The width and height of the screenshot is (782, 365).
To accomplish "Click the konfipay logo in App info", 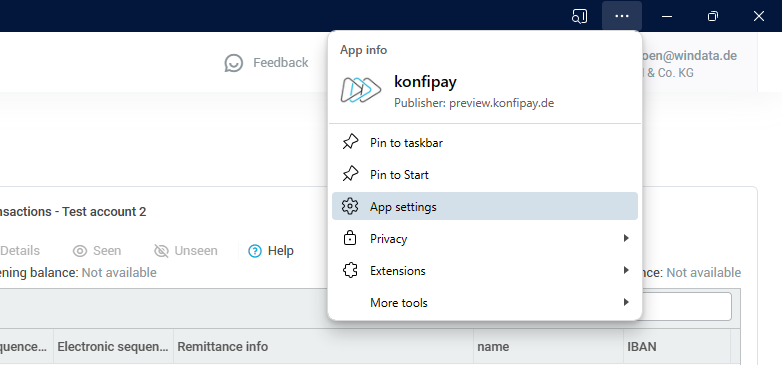I will pyautogui.click(x=361, y=90).
